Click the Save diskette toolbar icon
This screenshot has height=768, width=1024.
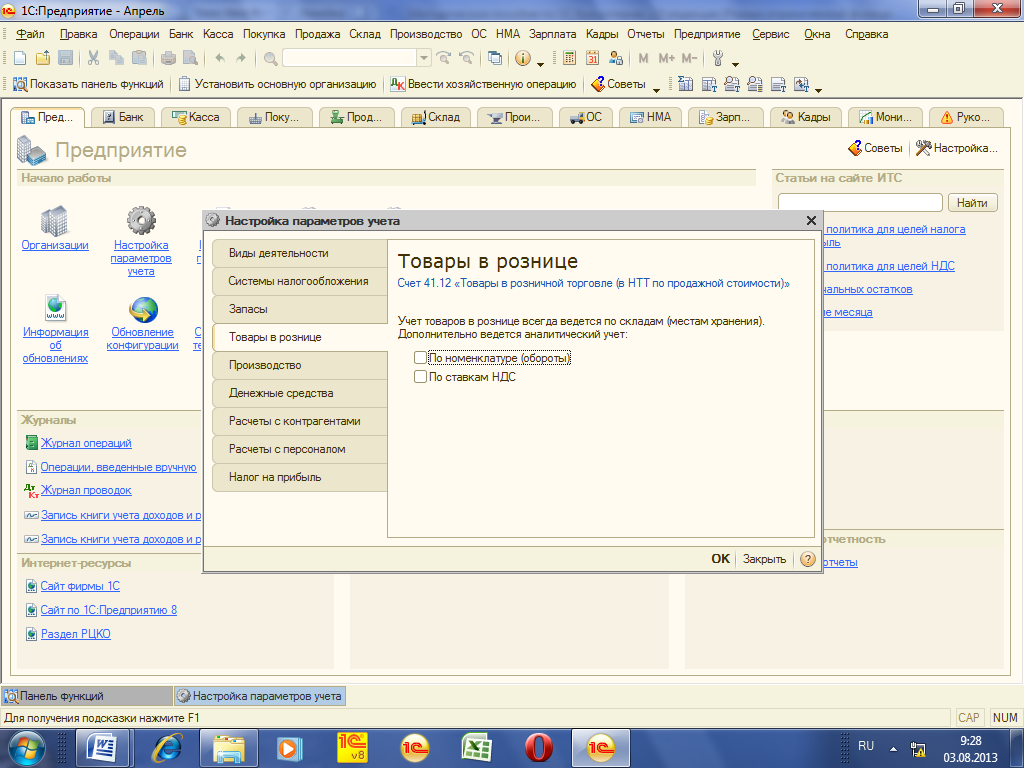65,58
